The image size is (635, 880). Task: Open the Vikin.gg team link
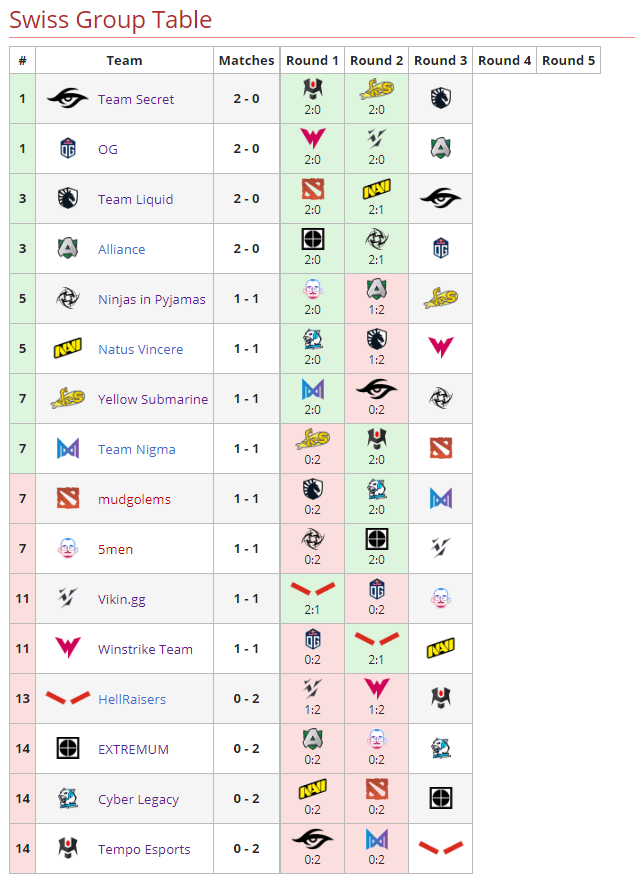click(121, 599)
